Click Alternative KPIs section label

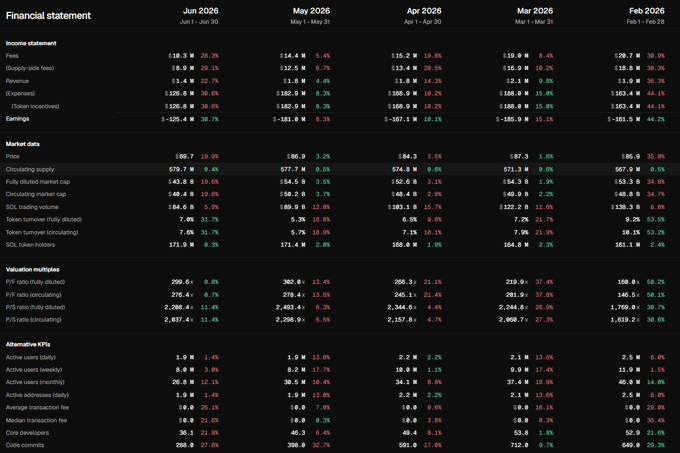click(28, 345)
